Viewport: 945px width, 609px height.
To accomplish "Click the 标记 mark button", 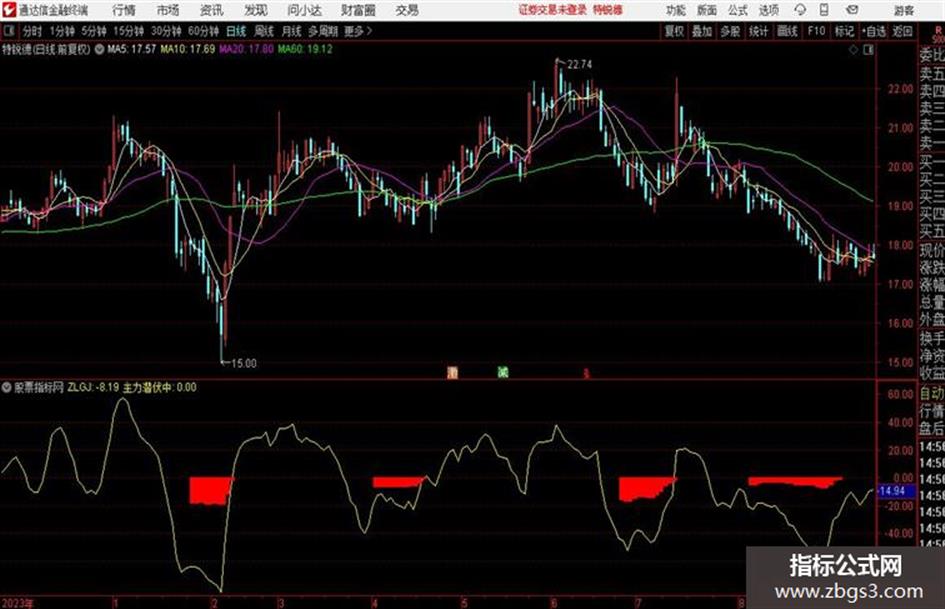I will (x=844, y=31).
